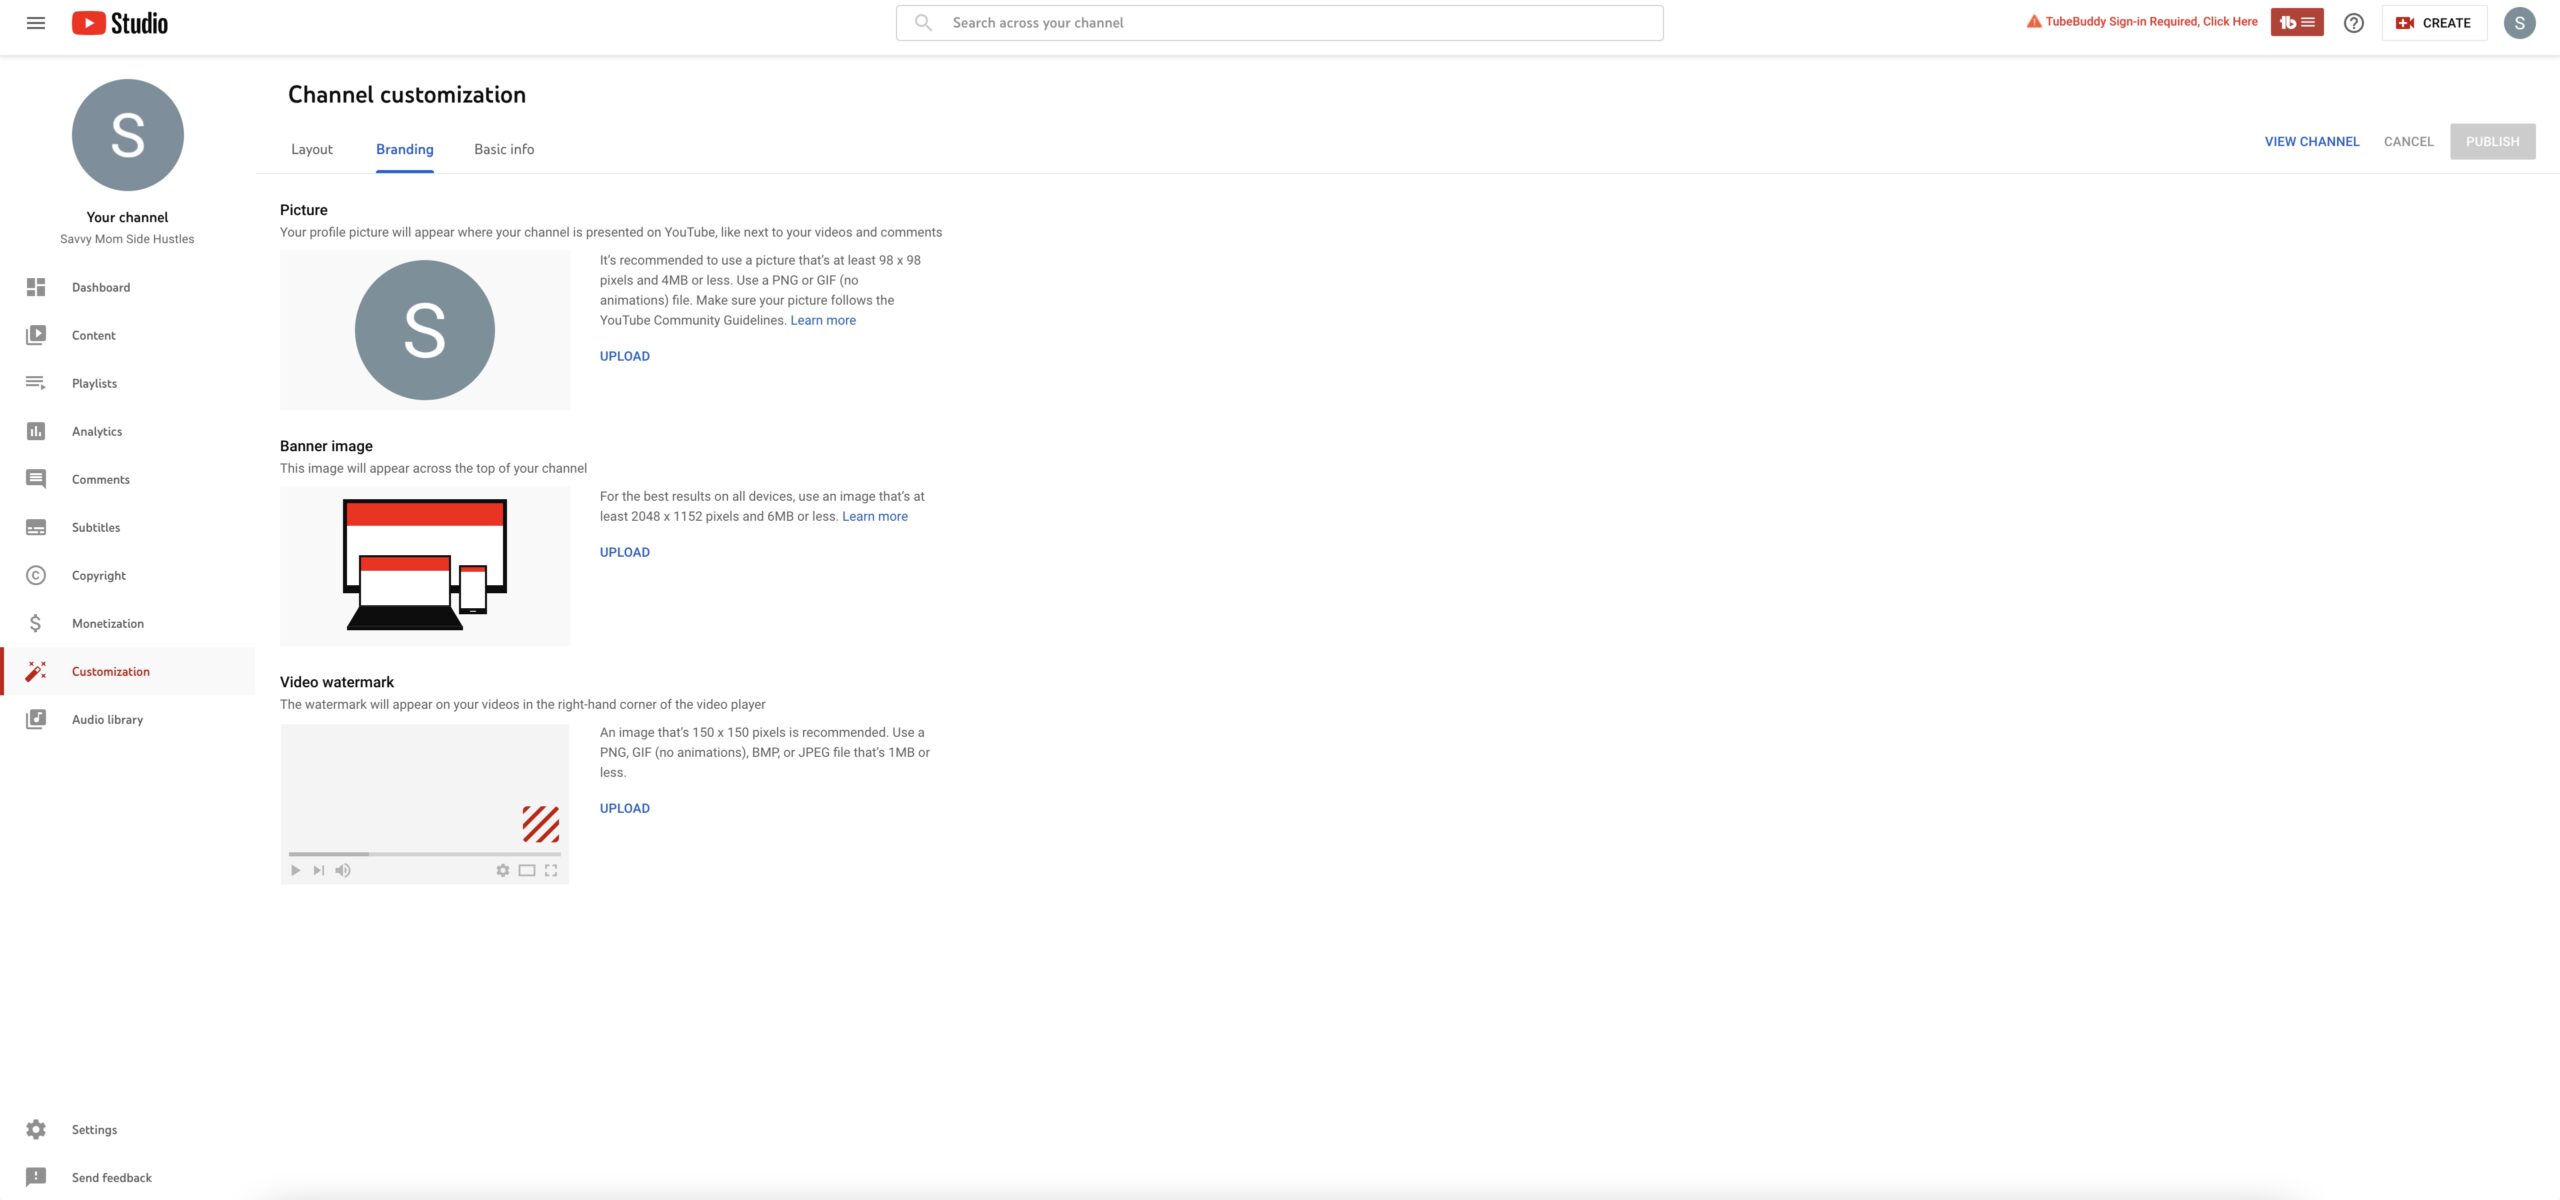This screenshot has height=1200, width=2560.
Task: Click the Copyright sidebar icon
Action: point(34,576)
